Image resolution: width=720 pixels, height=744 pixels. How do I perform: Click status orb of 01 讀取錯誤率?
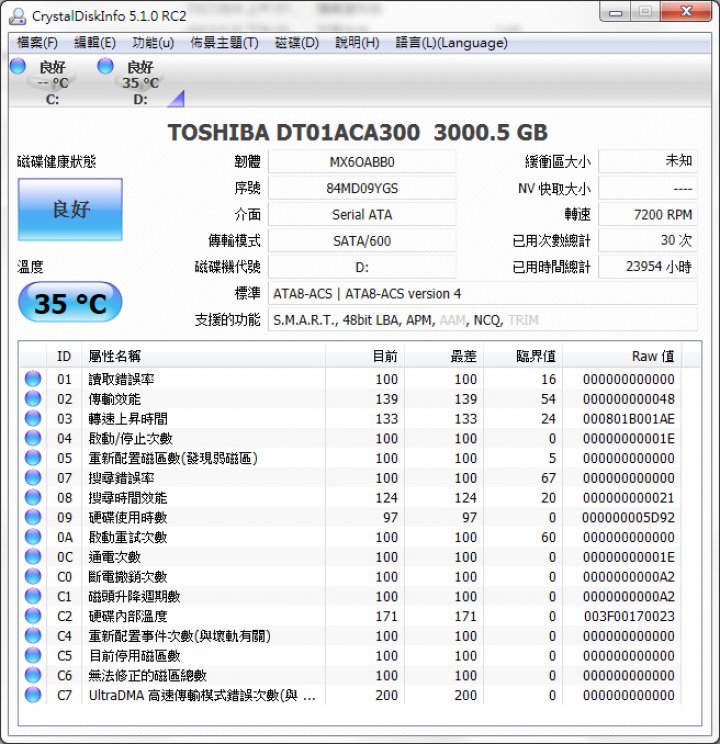click(33, 379)
